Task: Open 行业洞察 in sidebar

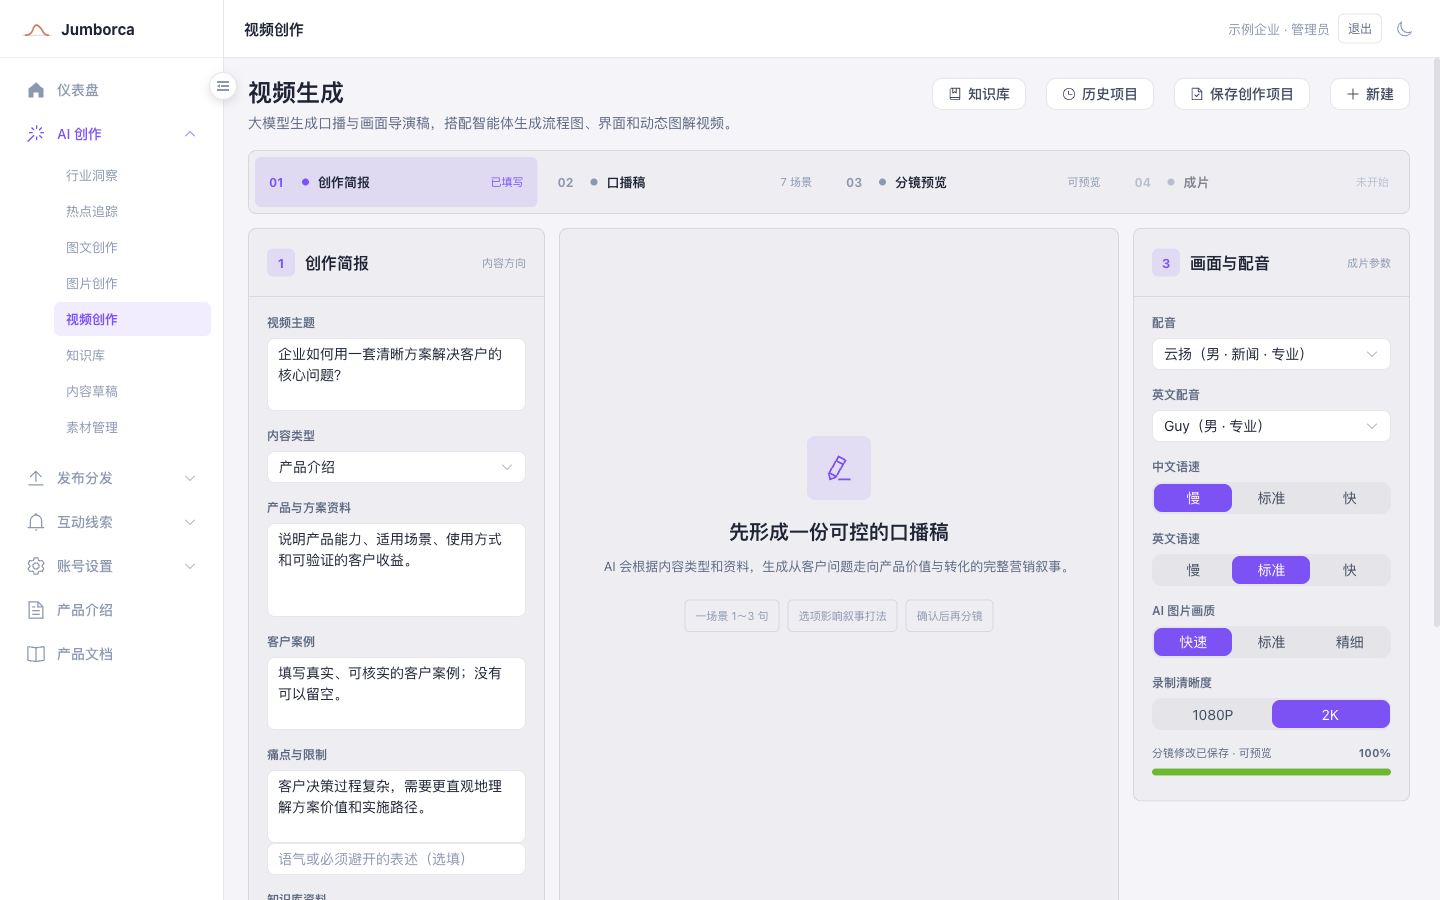Action: tap(132, 175)
